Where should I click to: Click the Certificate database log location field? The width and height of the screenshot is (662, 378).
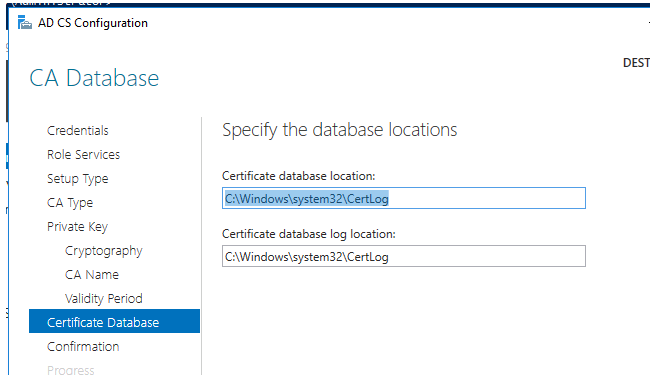point(404,256)
